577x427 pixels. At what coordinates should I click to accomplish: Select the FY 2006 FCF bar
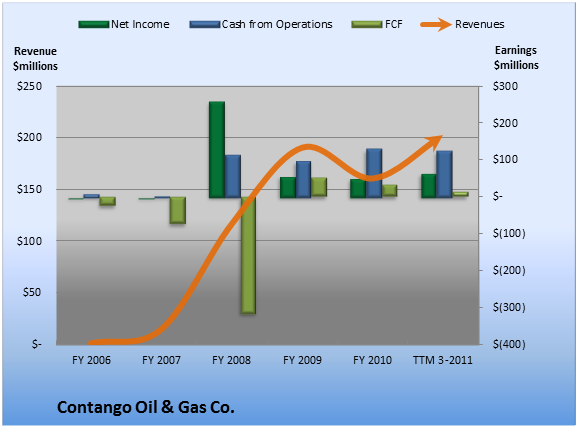pyautogui.click(x=107, y=201)
